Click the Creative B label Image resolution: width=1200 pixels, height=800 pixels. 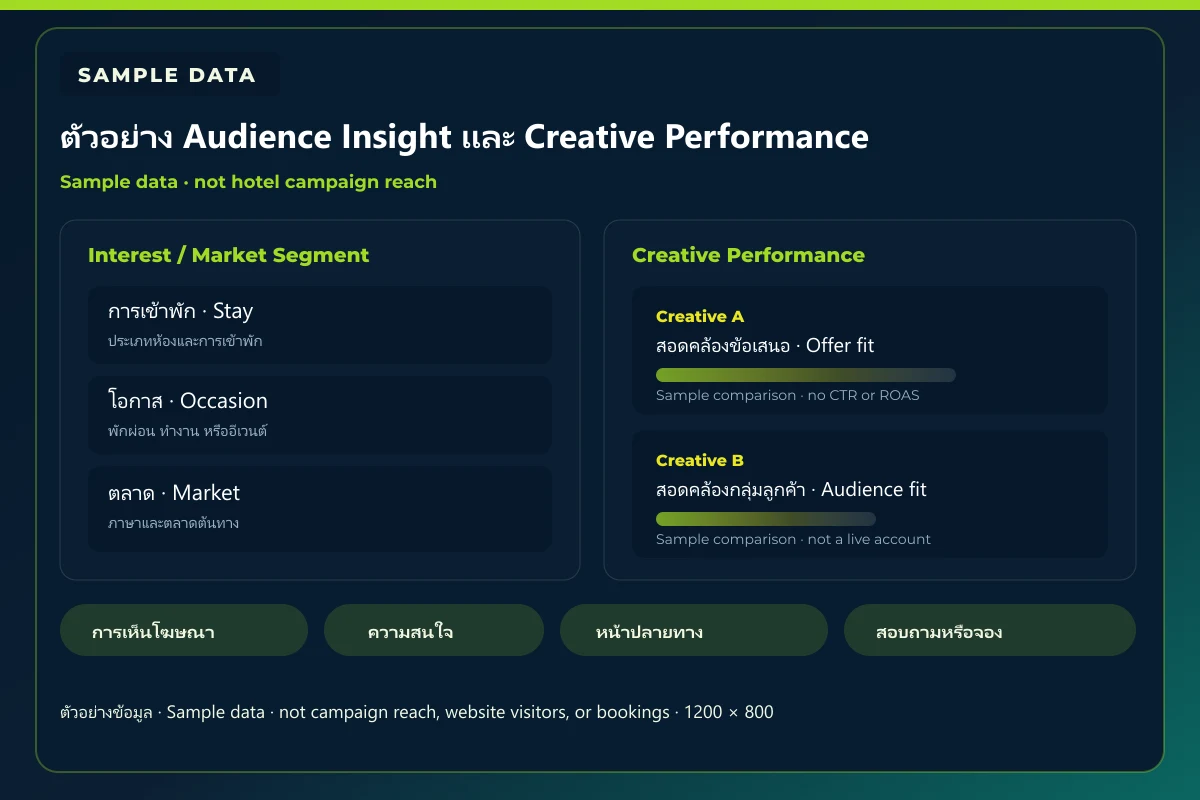pyautogui.click(x=700, y=460)
